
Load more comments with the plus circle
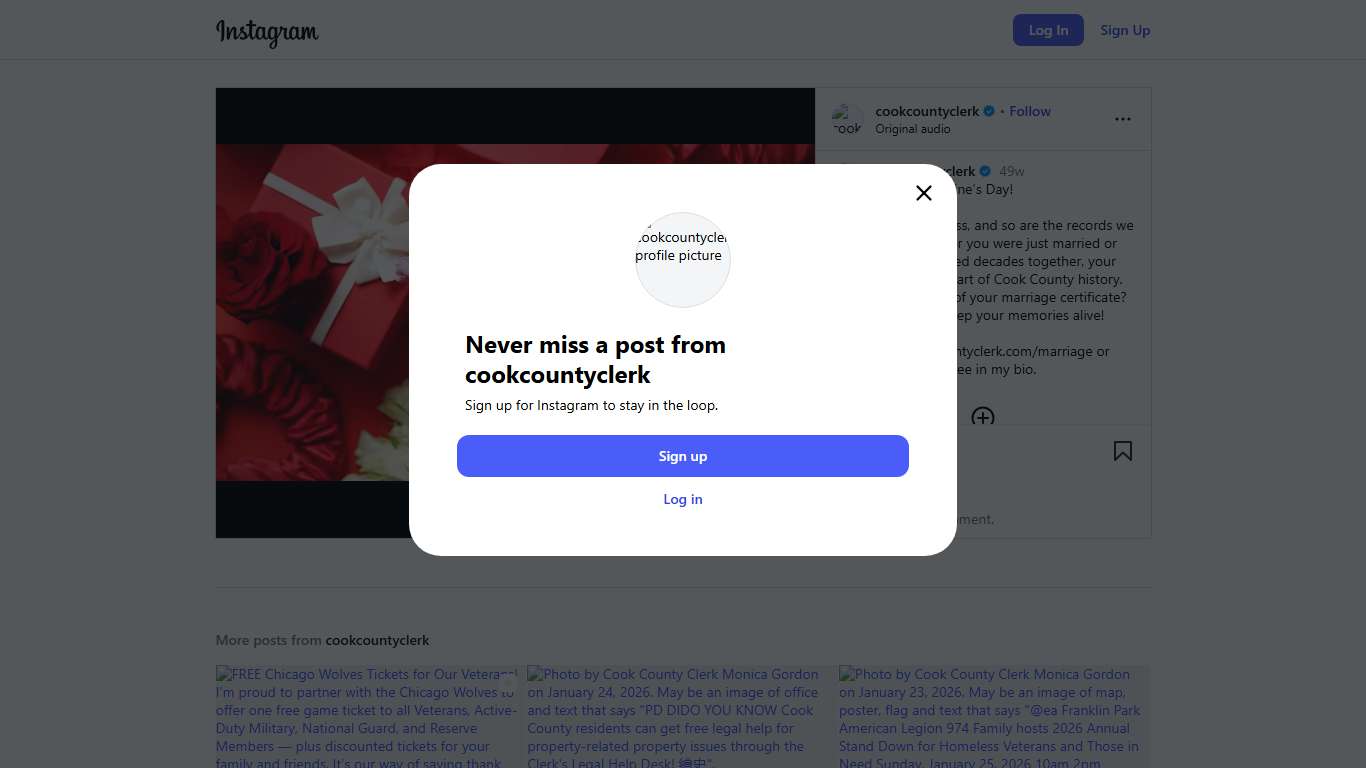982,417
